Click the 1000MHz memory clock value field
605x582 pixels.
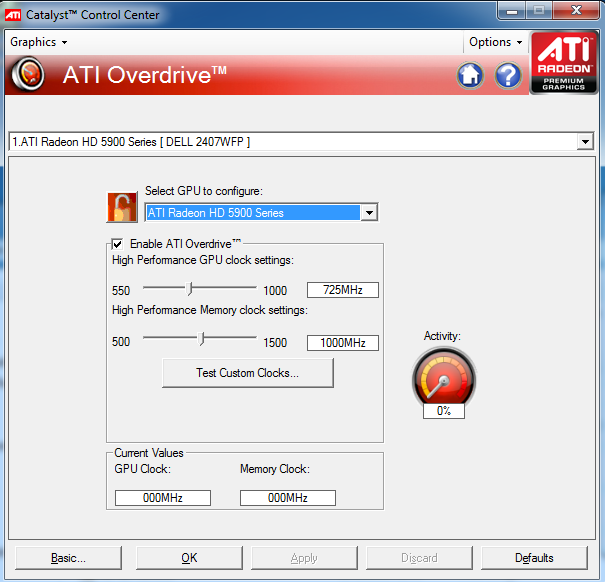(x=343, y=343)
